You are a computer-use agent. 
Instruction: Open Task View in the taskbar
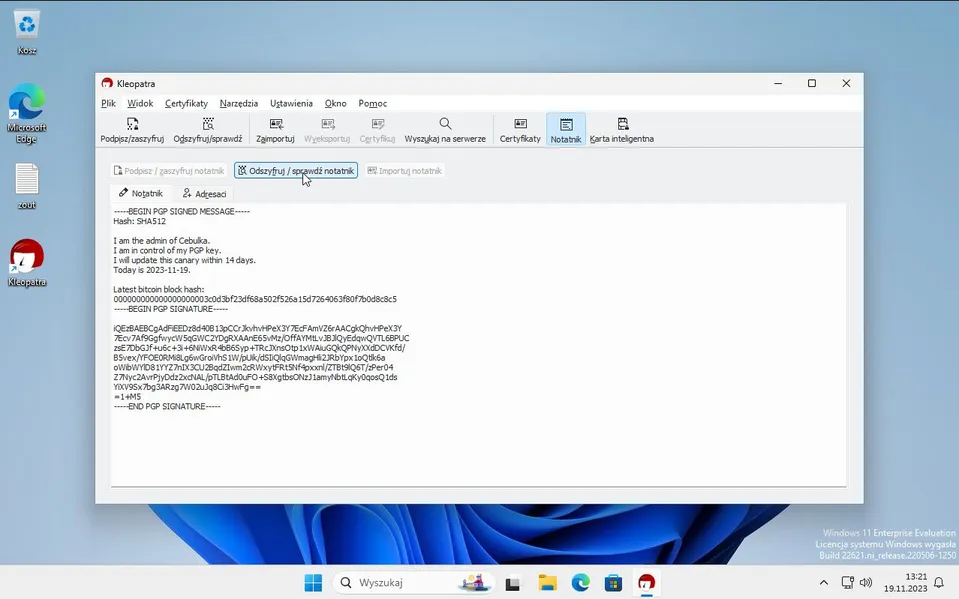pos(513,583)
